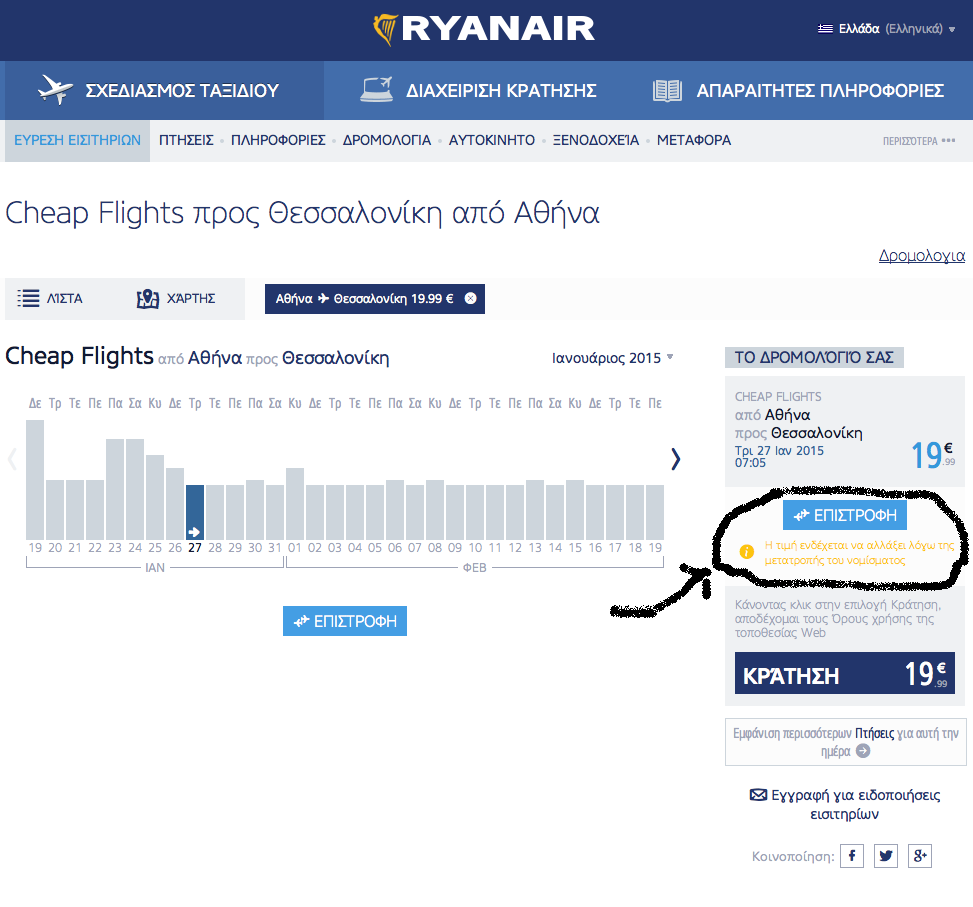
Task: Click the airplane icon beside ΣΧΕΔΙΑΣΜΟΣ ΤΑΞΙΔΙΟΥ
Action: [x=55, y=90]
